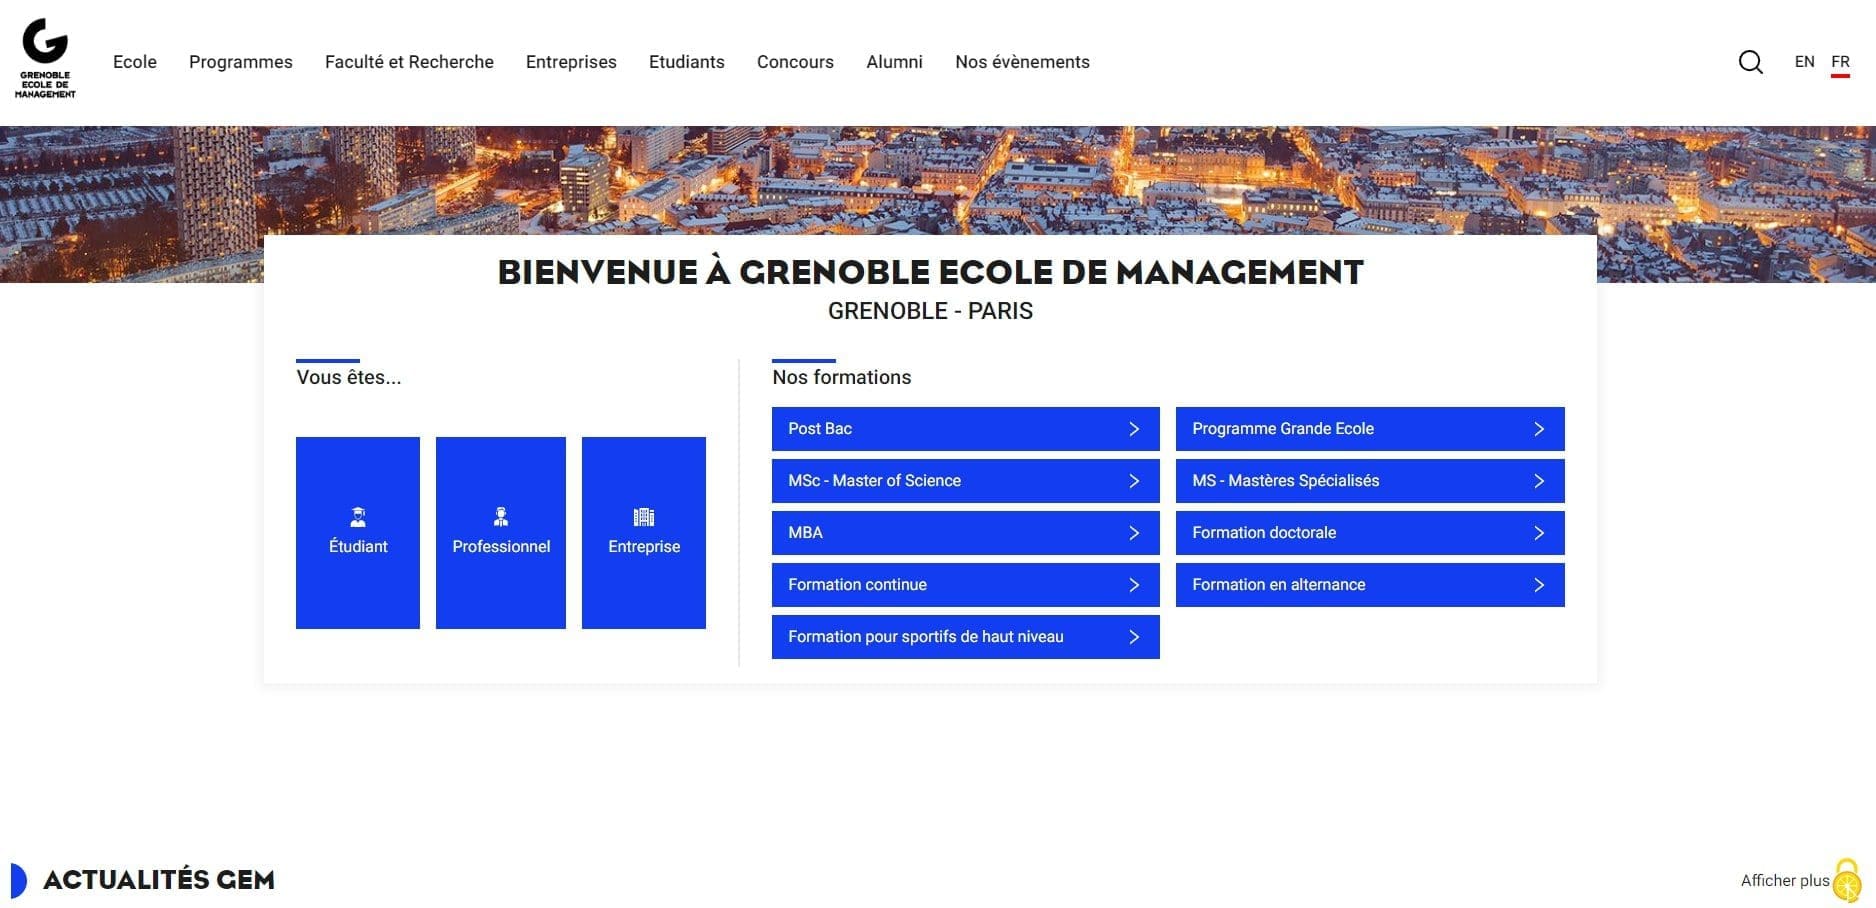Screen dimensions: 1876x908
Task: Open the Concours menu
Action: pyautogui.click(x=795, y=62)
